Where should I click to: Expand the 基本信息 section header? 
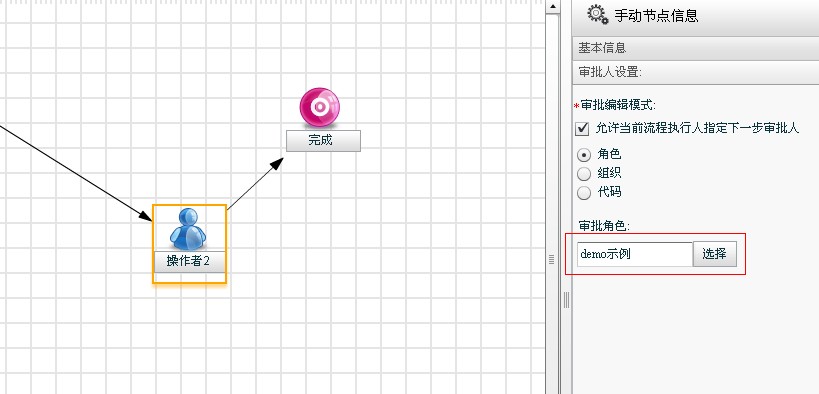coord(696,48)
